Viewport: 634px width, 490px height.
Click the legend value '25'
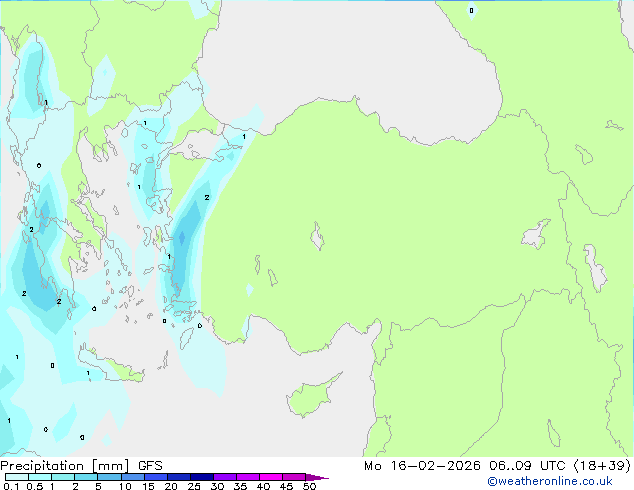(194, 486)
